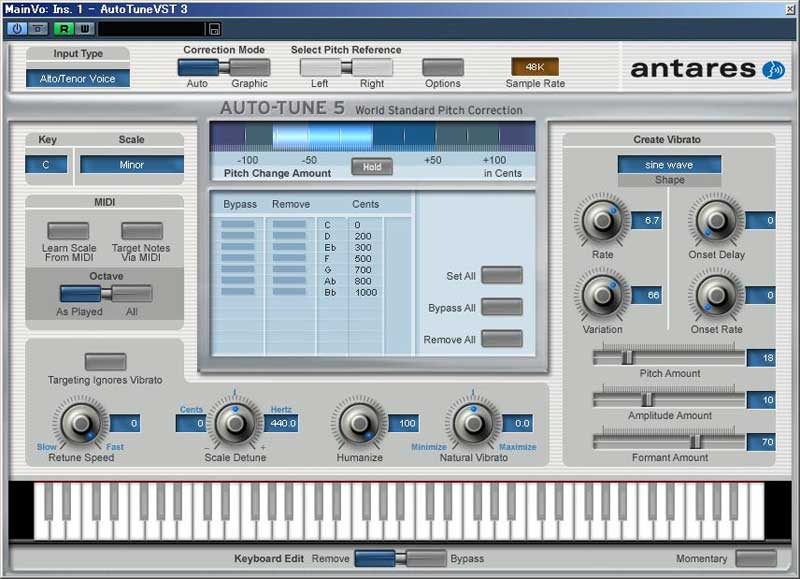The height and width of the screenshot is (579, 800).
Task: Select Right pitch reference
Action: [x=372, y=67]
